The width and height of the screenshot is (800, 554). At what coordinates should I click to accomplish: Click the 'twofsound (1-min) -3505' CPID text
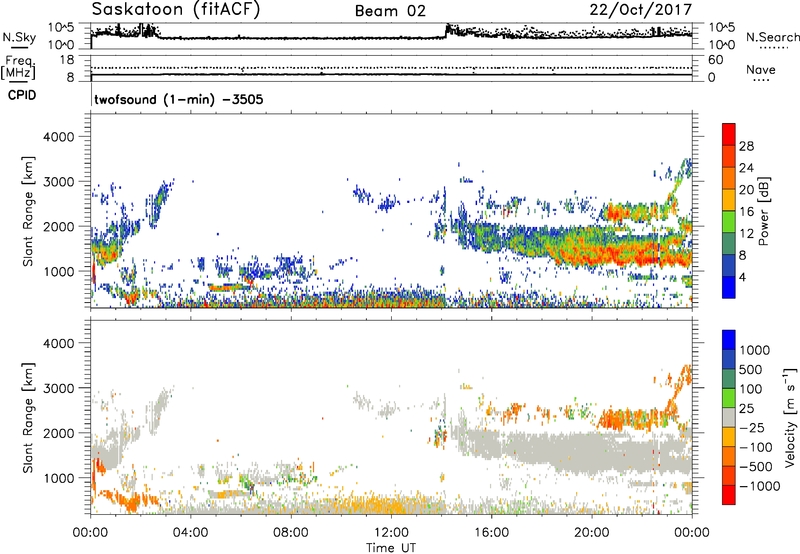(179, 99)
